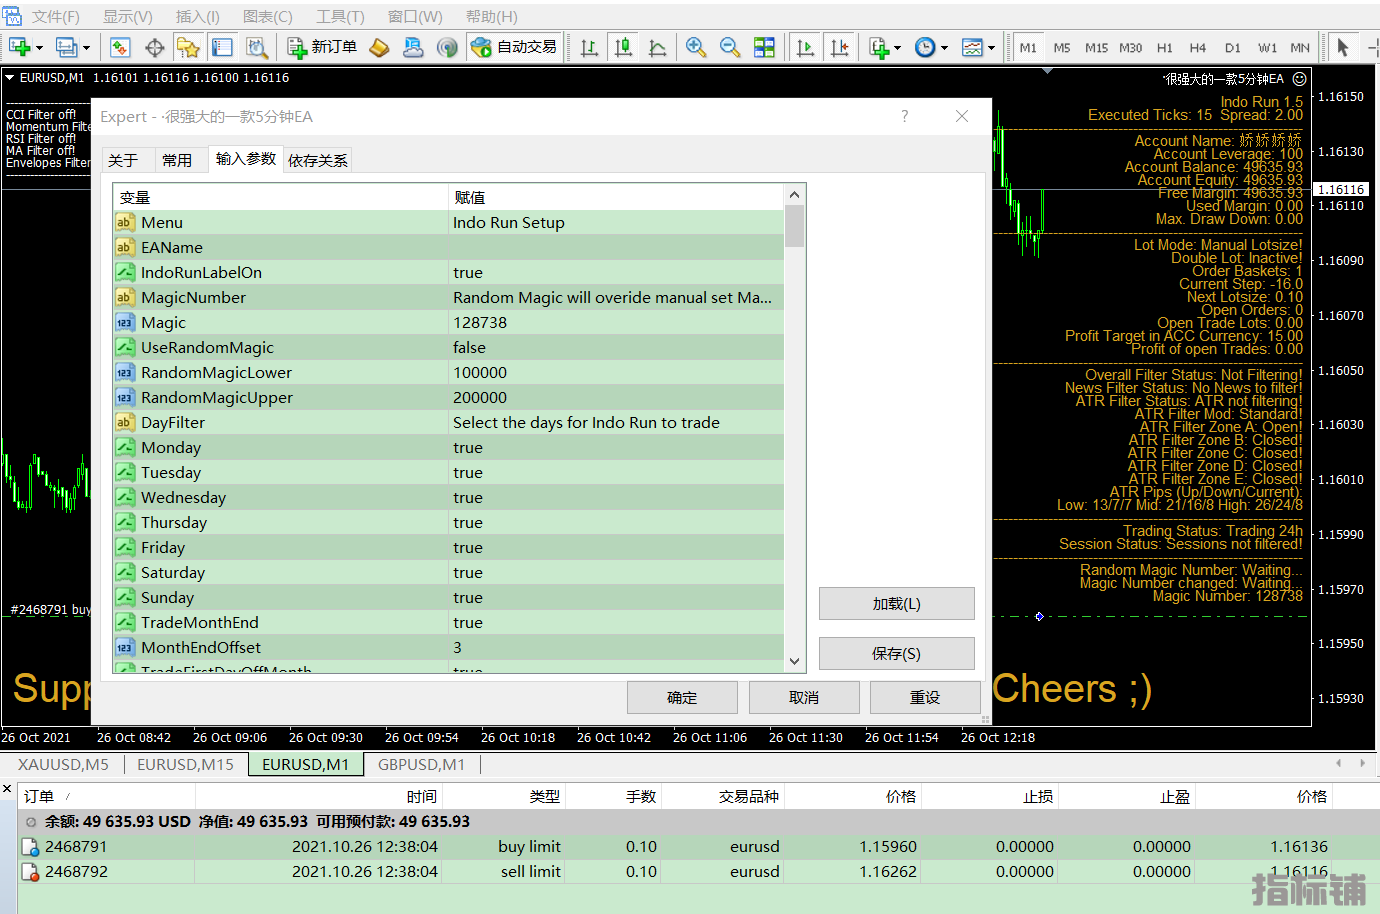Open the Market Watch window icon
Screen dimensions: 1380x914
120,47
